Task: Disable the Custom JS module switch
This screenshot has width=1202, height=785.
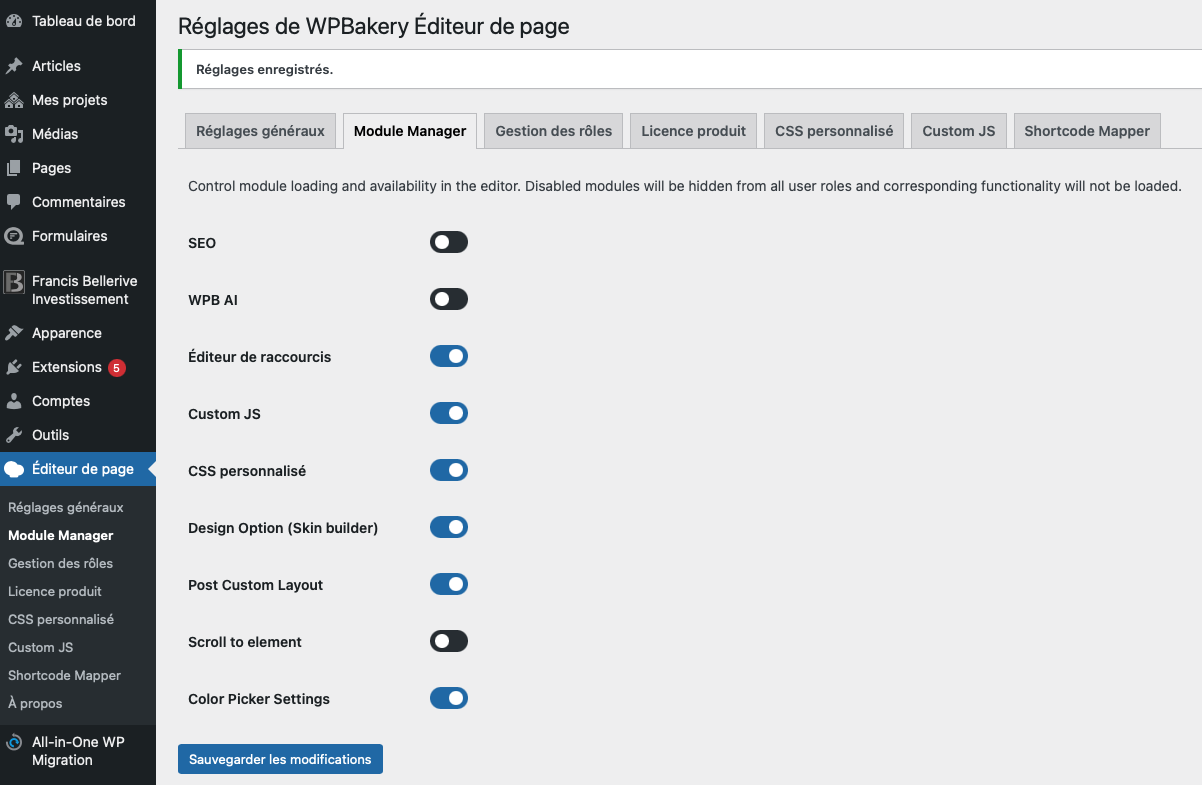Action: (448, 413)
